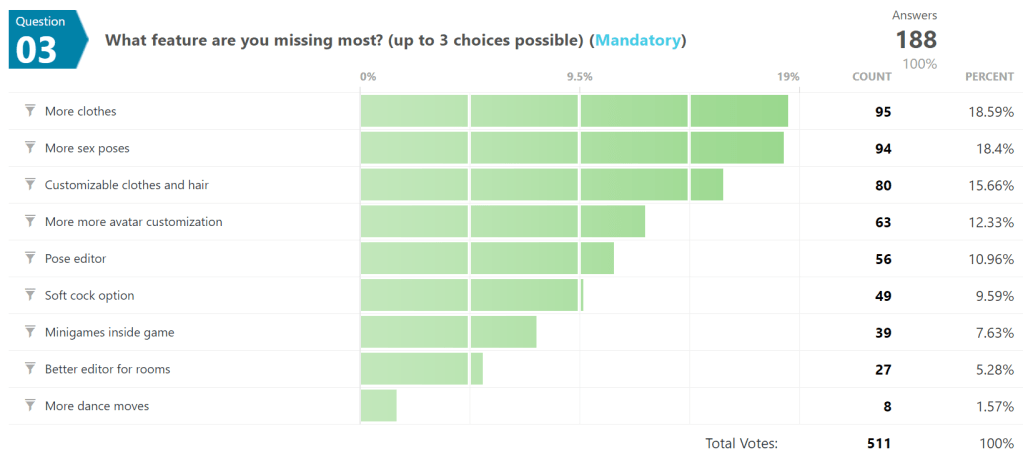Click the PERCENT column header
Viewport: 1023px width, 462px height.
[989, 77]
